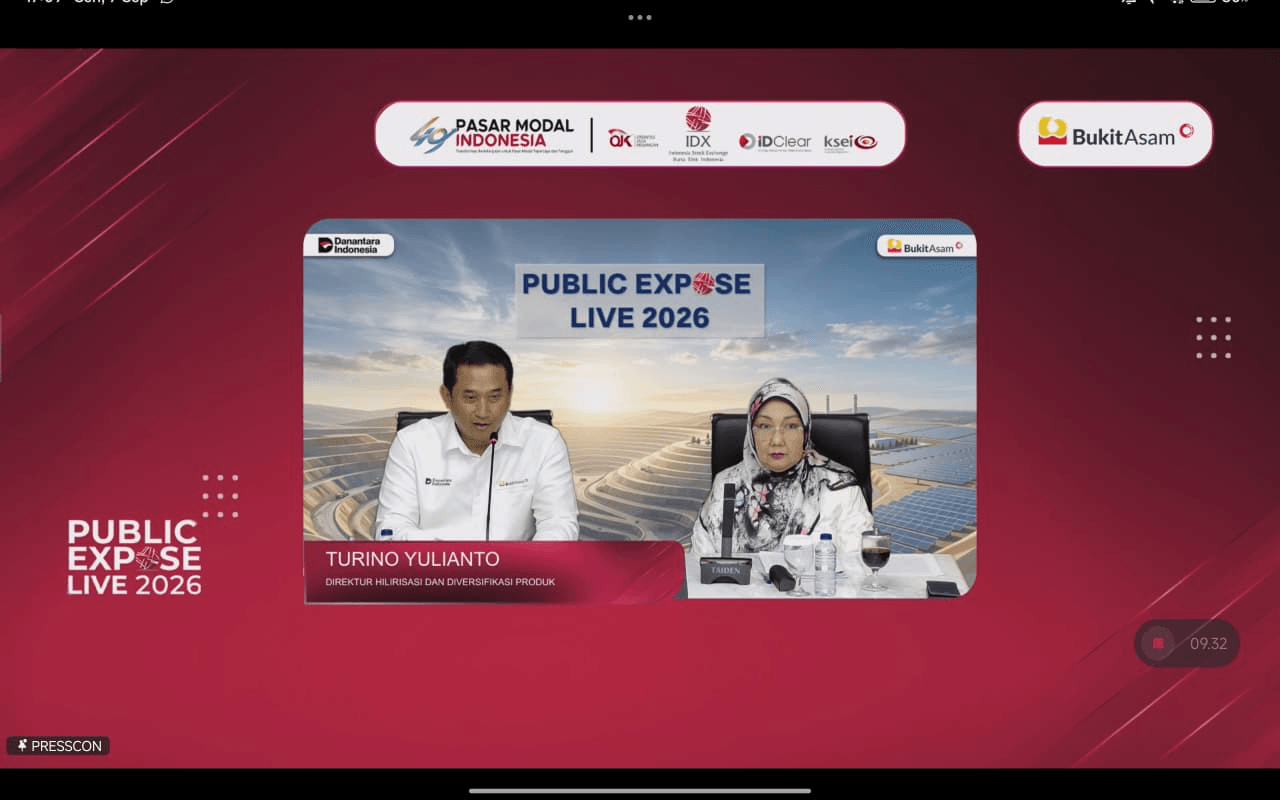Click the Danantara Indonesia badge in the video
The image size is (1280, 800).
[349, 245]
